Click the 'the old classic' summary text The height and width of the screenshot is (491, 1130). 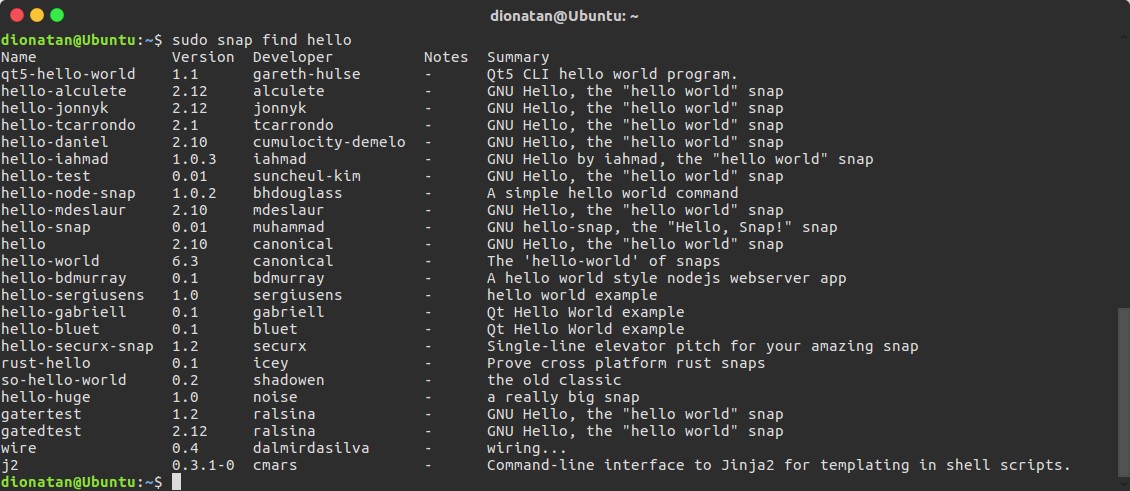[554, 380]
